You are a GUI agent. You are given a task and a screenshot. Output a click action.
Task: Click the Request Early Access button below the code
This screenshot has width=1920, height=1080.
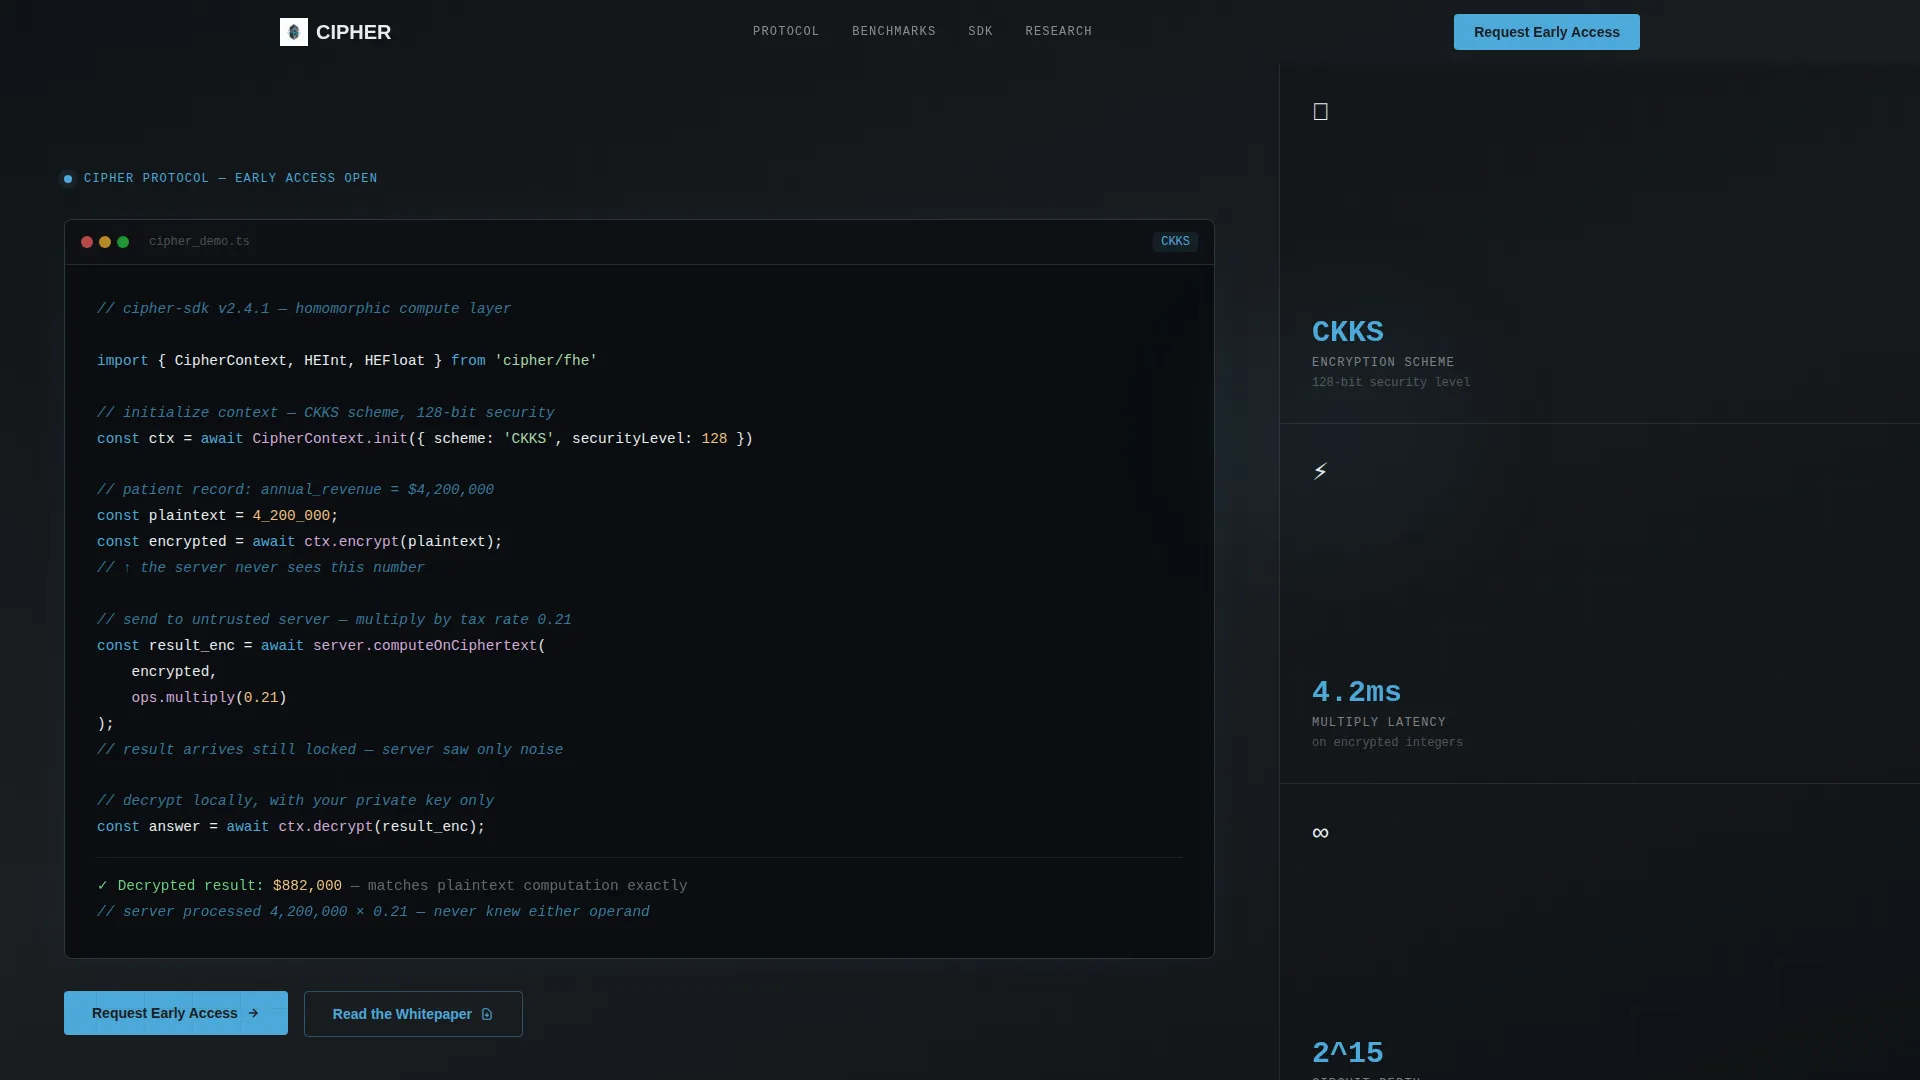(x=176, y=1013)
